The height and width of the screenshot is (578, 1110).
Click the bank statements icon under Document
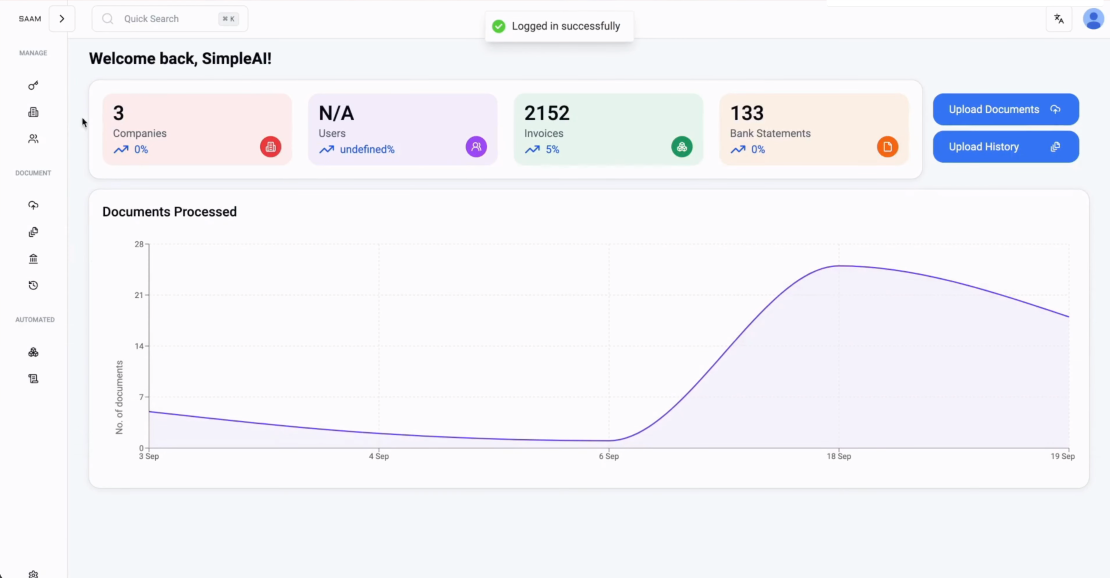tap(33, 258)
